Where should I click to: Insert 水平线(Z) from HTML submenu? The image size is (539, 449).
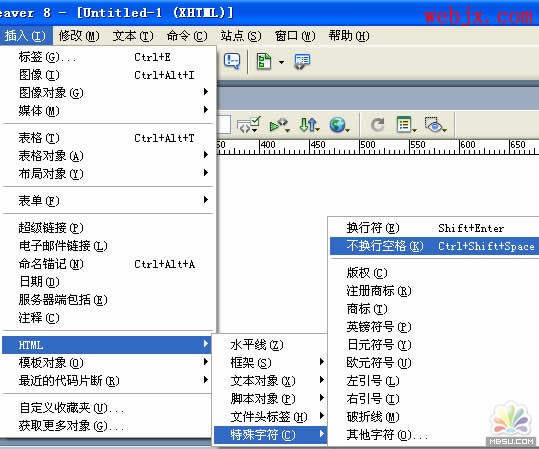point(270,345)
